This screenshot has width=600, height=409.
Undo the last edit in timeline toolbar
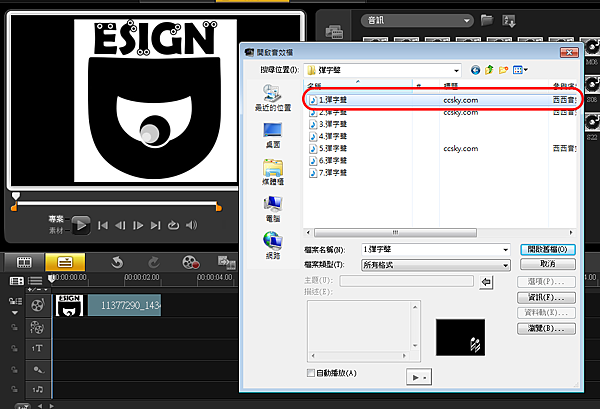tap(117, 262)
